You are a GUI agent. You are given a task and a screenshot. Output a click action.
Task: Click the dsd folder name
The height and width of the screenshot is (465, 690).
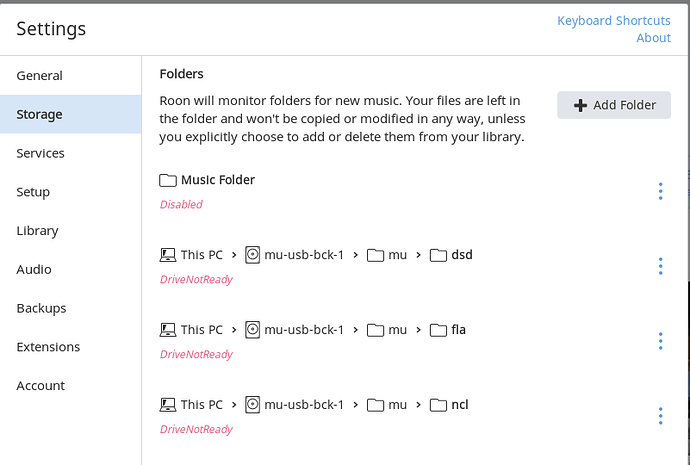click(462, 255)
